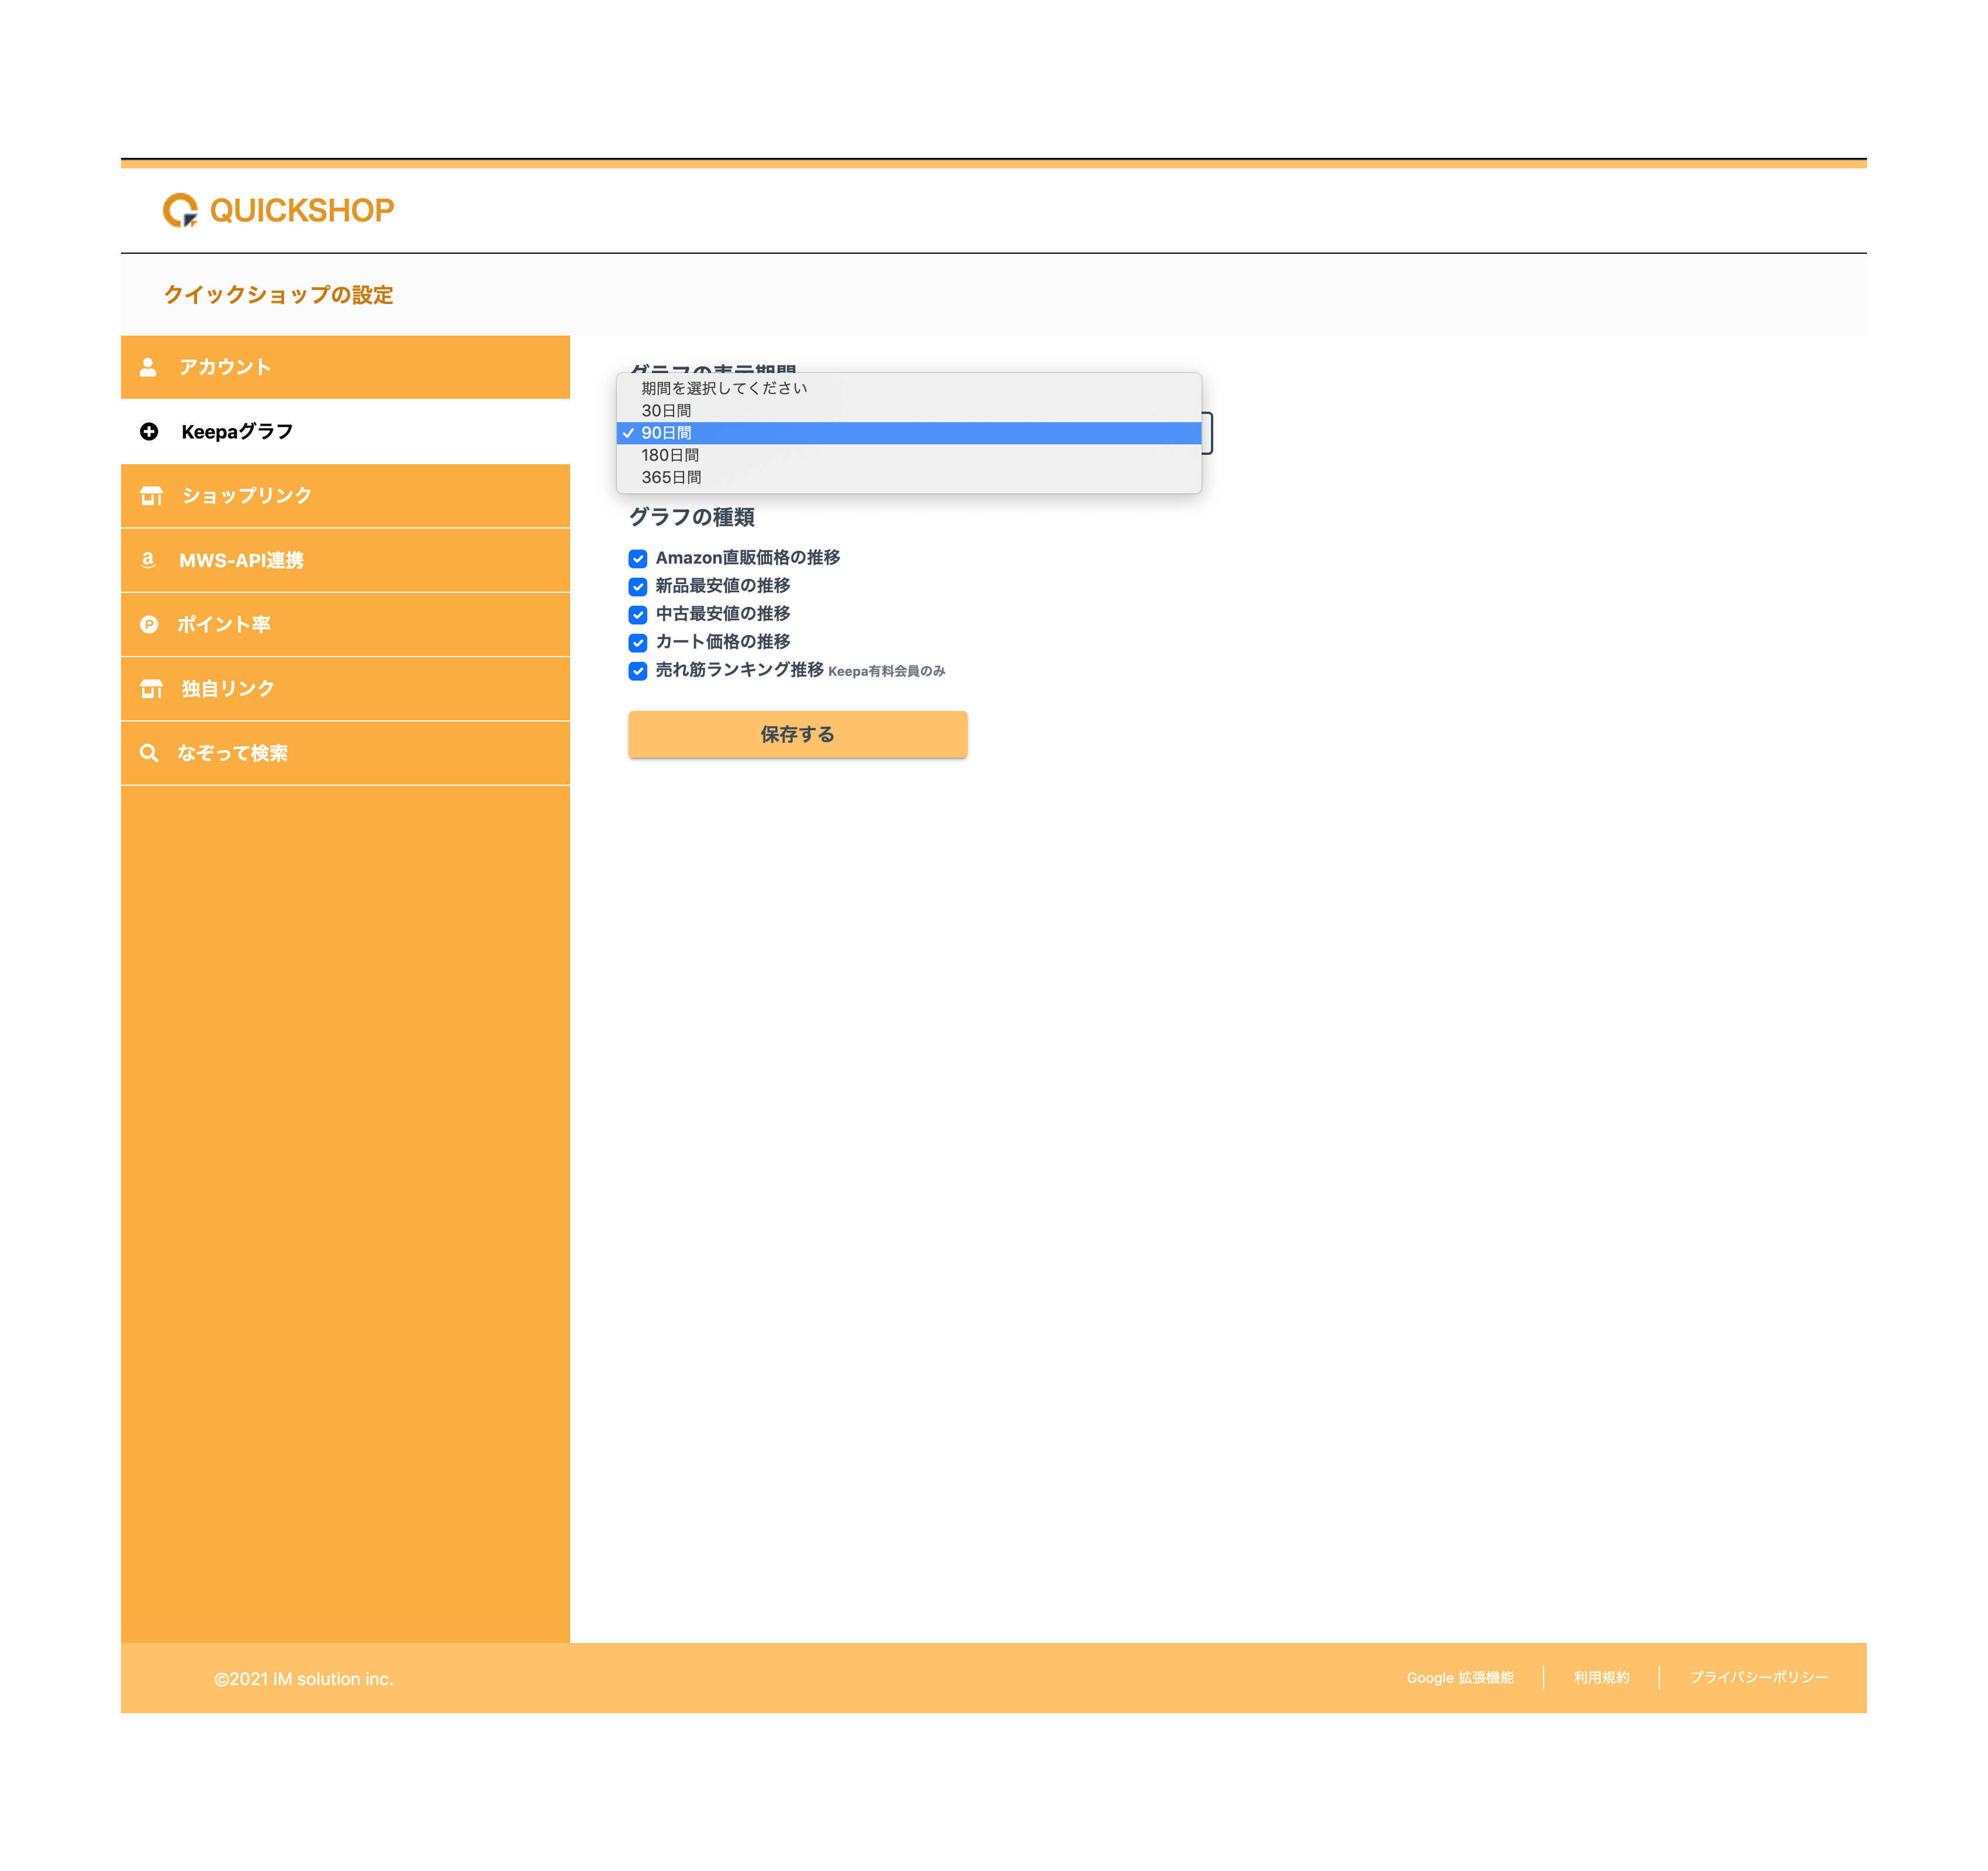Toggle the 新品最安値の推移 checkbox

[638, 586]
